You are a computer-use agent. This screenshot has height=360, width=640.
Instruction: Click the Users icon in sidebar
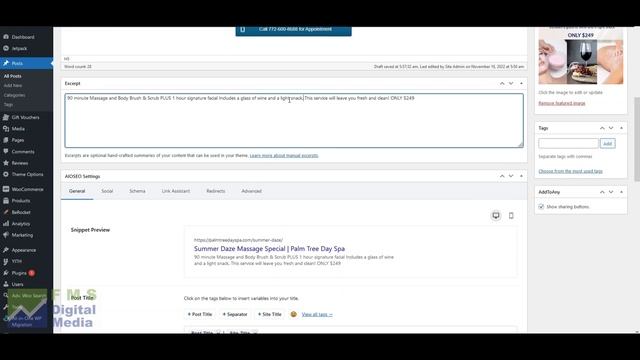pyautogui.click(x=6, y=284)
